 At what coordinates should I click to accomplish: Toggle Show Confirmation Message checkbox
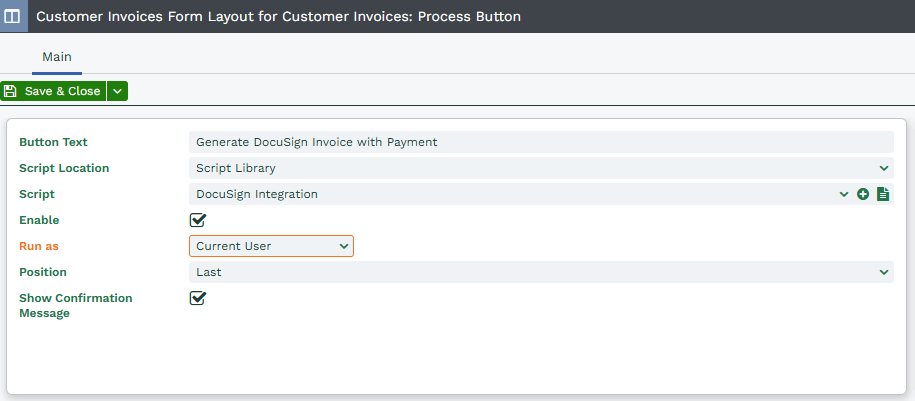click(x=198, y=298)
